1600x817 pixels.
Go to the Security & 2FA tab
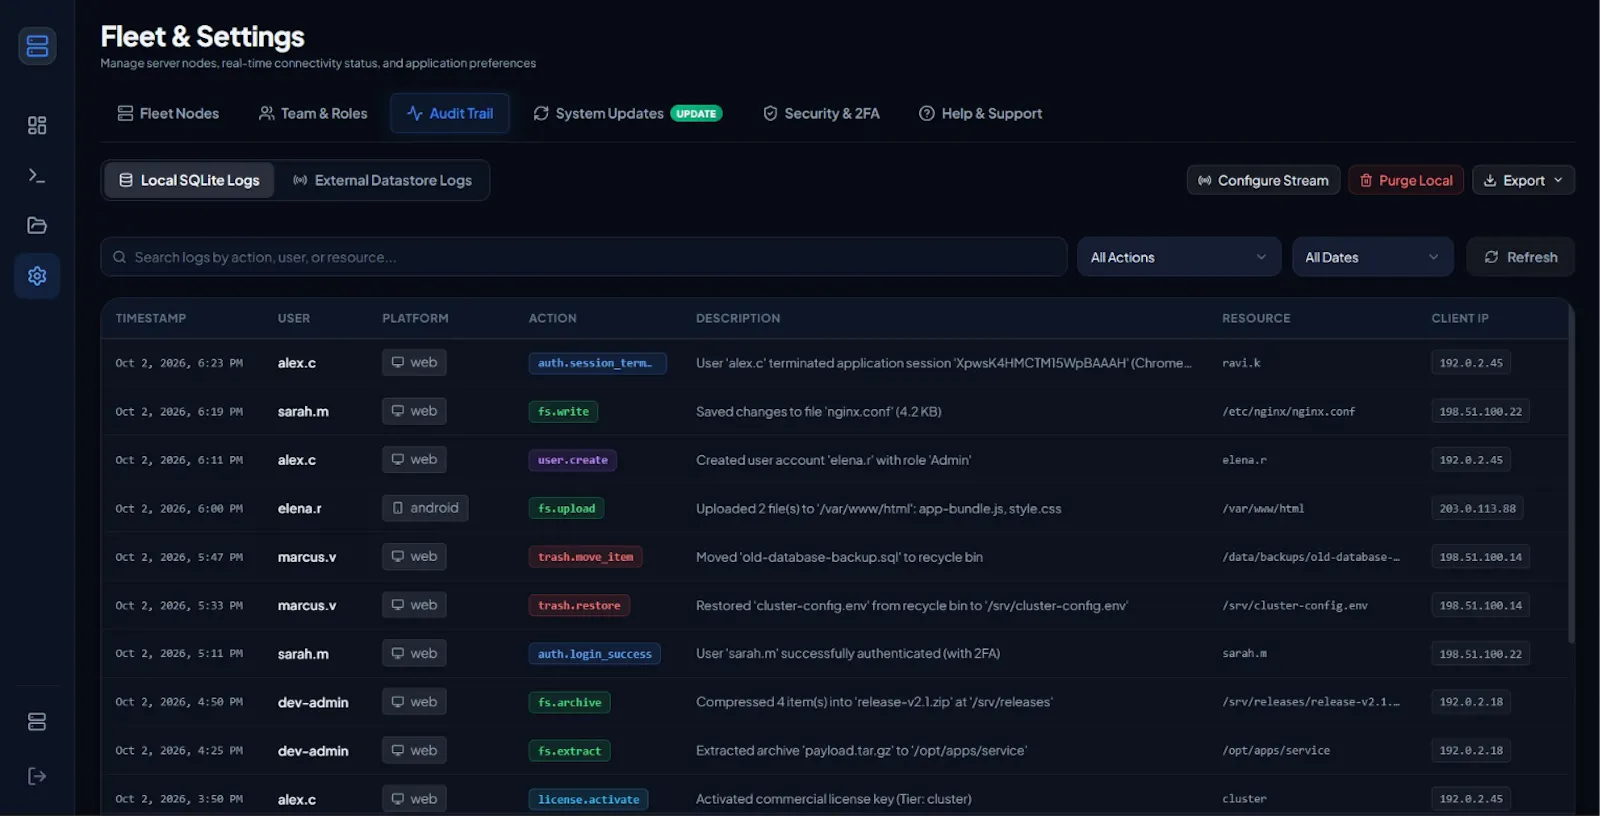pyautogui.click(x=821, y=113)
